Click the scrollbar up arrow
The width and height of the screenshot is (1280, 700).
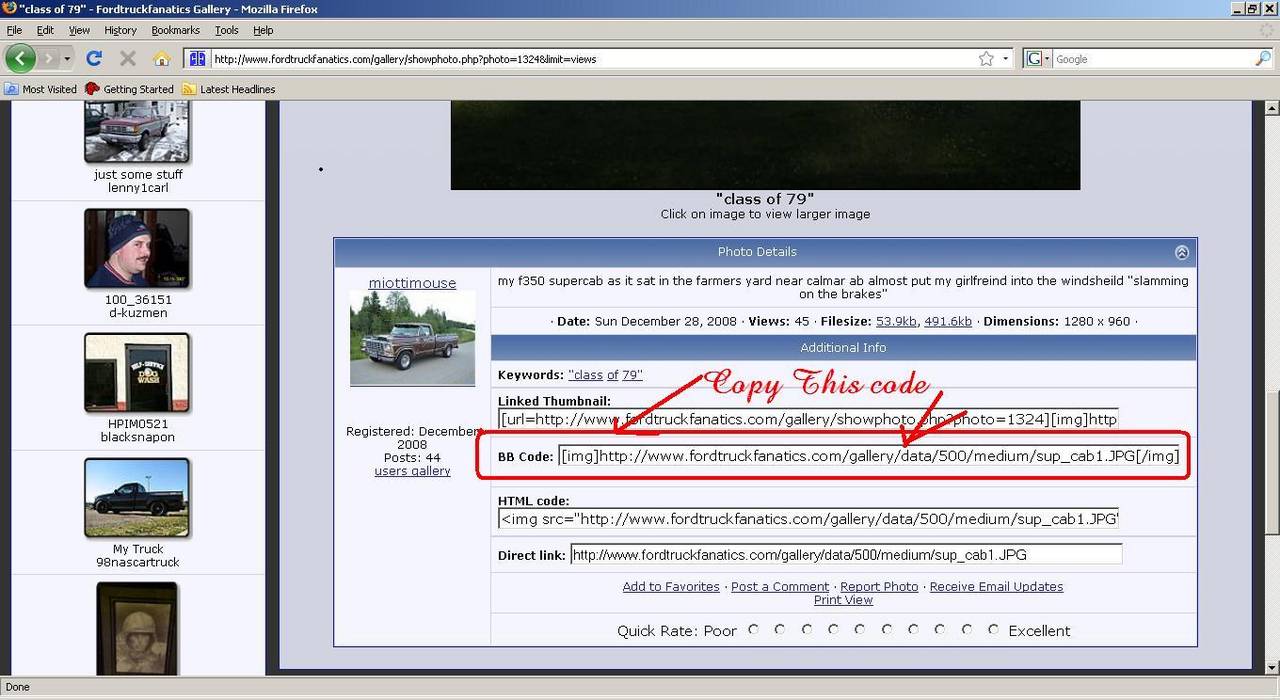(x=1271, y=108)
